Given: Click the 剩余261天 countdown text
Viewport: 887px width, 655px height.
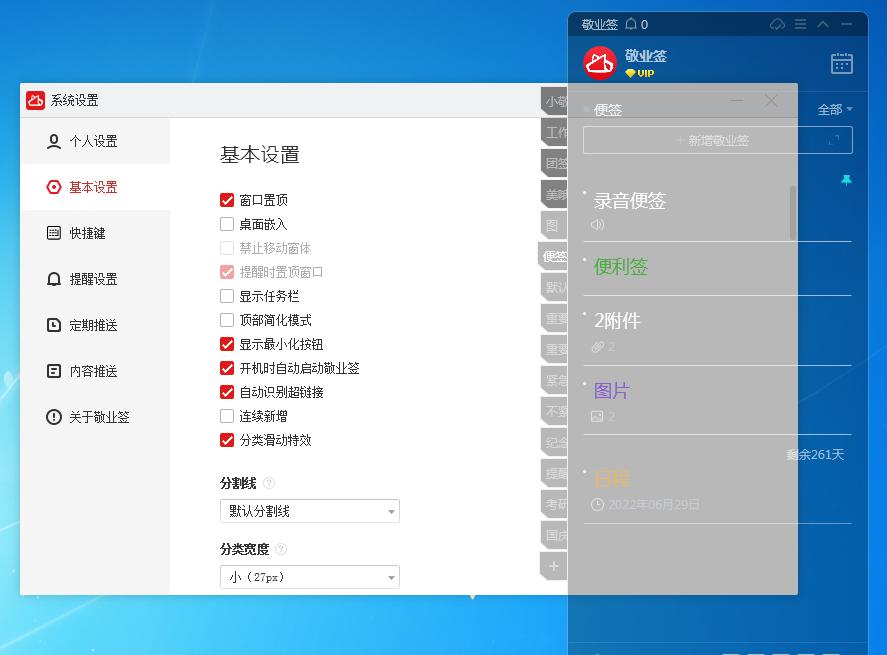Looking at the screenshot, I should point(815,455).
